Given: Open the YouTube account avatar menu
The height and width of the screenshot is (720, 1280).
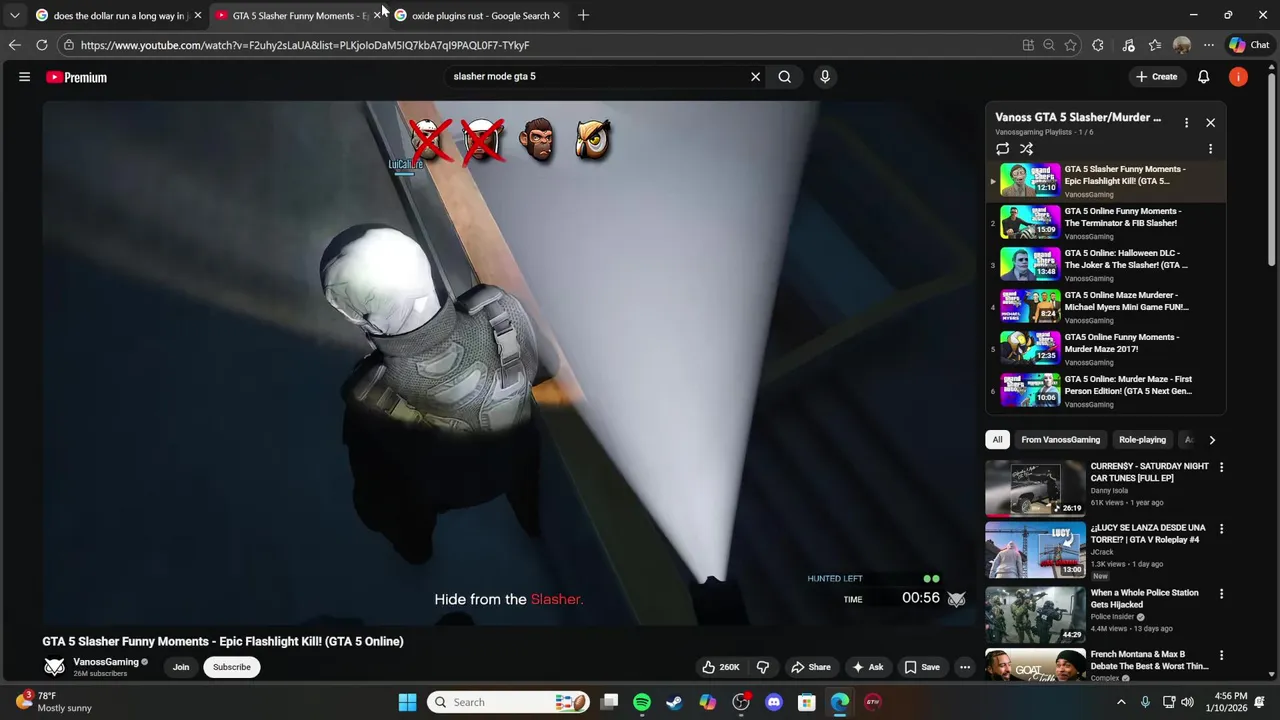Looking at the screenshot, I should [x=1238, y=77].
